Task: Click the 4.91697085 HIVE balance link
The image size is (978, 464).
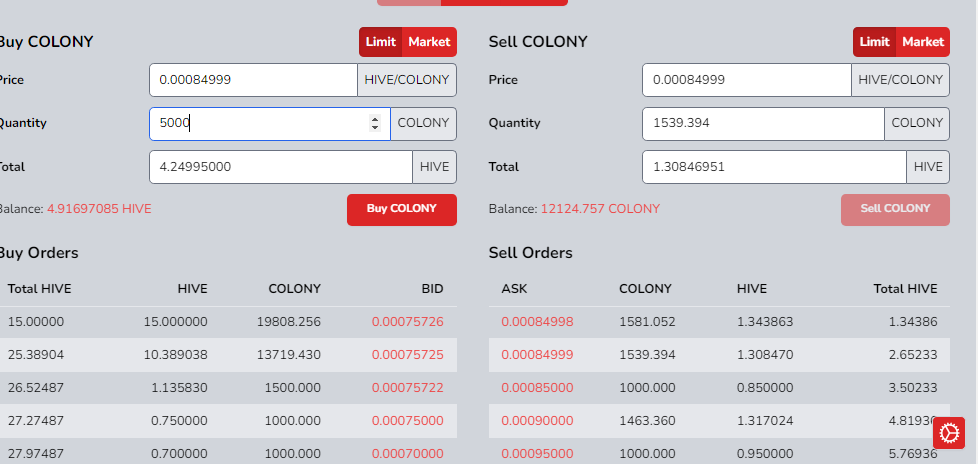Action: 99,209
